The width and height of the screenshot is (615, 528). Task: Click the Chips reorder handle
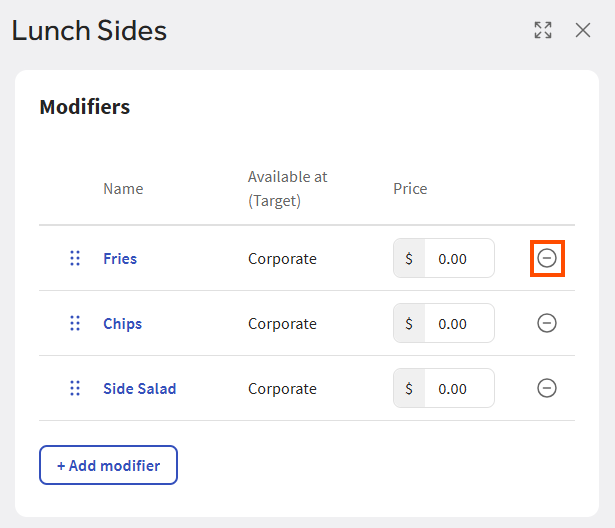click(x=75, y=323)
